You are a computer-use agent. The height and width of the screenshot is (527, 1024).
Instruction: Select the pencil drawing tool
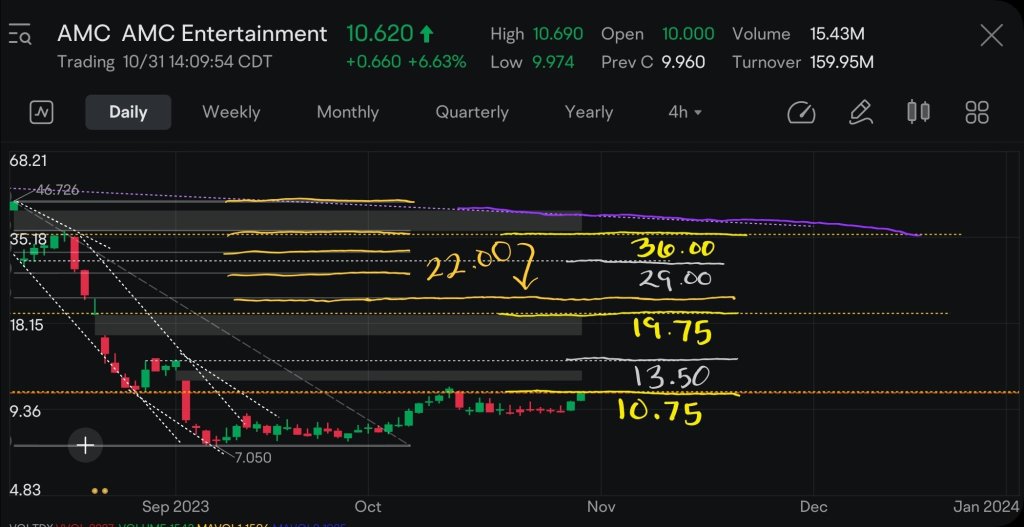pyautogui.click(x=861, y=112)
